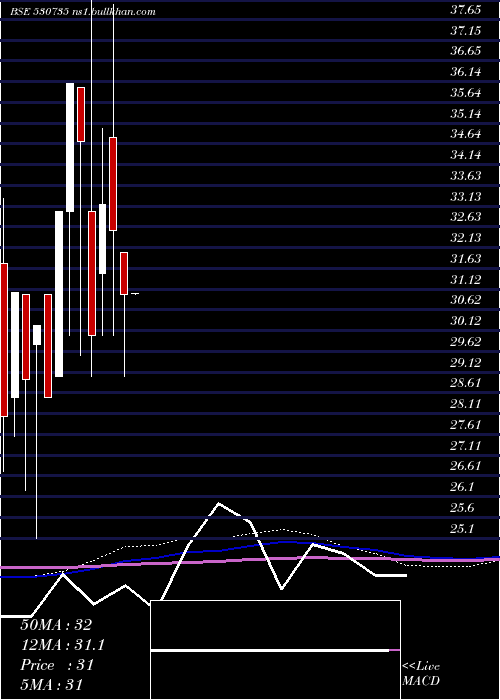Click the 36.65 price label
Image resolution: width=500 pixels, height=700 pixels.
pos(466,51)
